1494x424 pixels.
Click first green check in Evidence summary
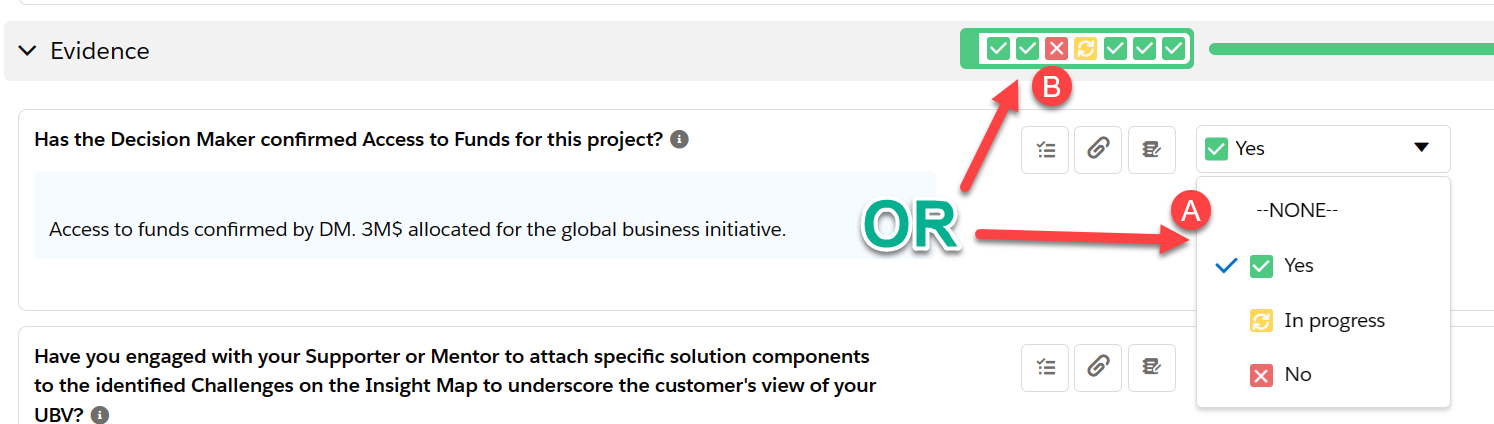tap(998, 48)
